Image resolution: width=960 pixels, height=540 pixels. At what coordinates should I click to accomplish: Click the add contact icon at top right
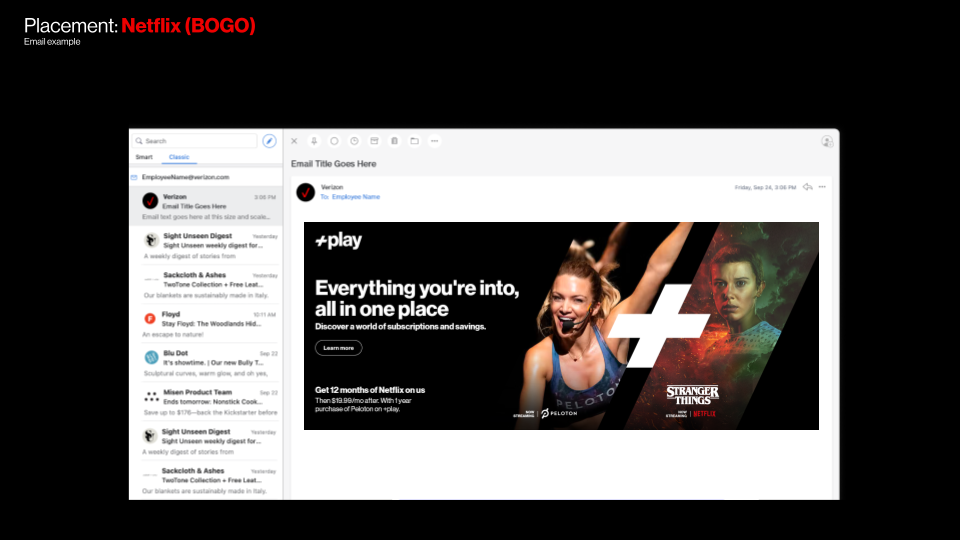coord(827,141)
